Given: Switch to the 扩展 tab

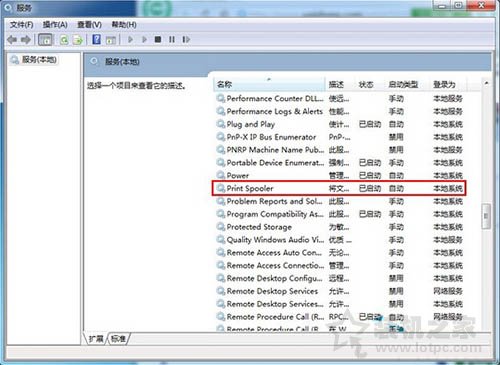Looking at the screenshot, I should [96, 339].
